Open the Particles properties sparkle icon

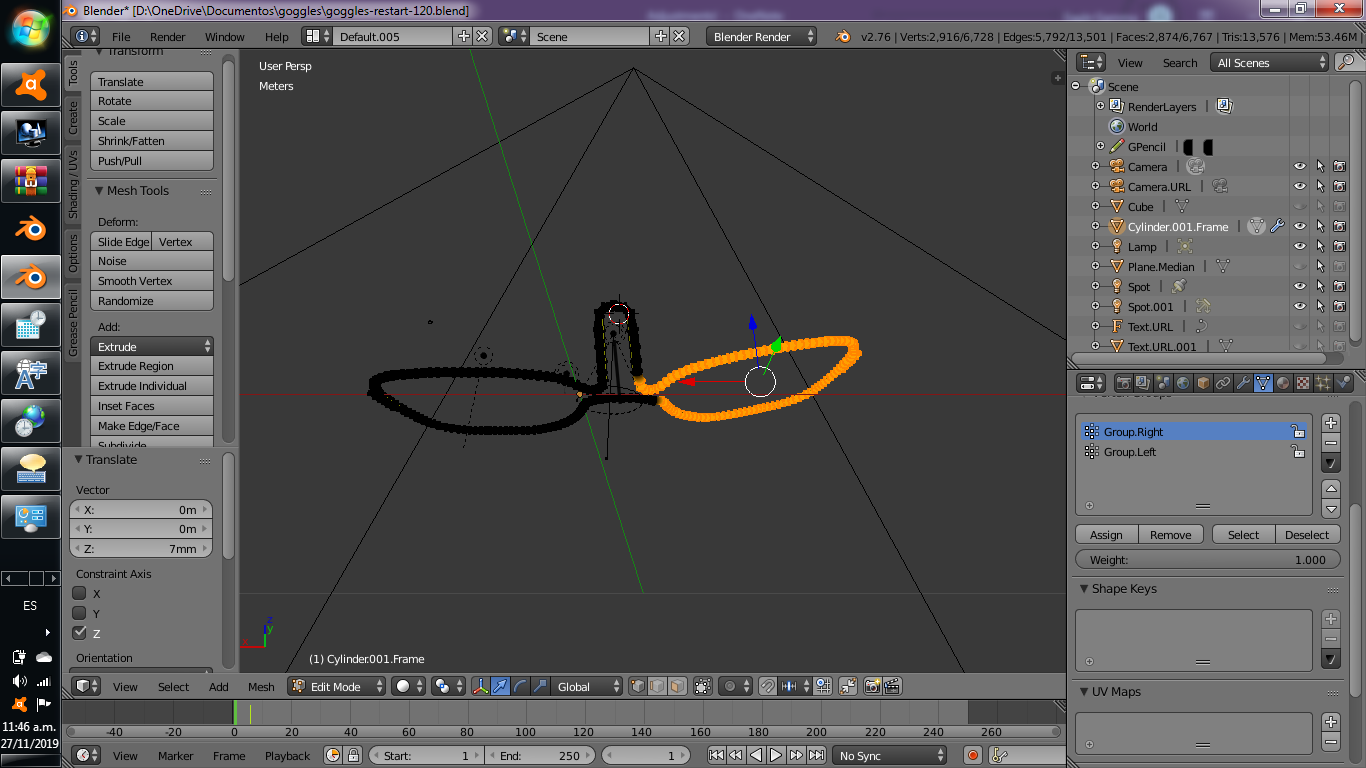coord(1323,383)
